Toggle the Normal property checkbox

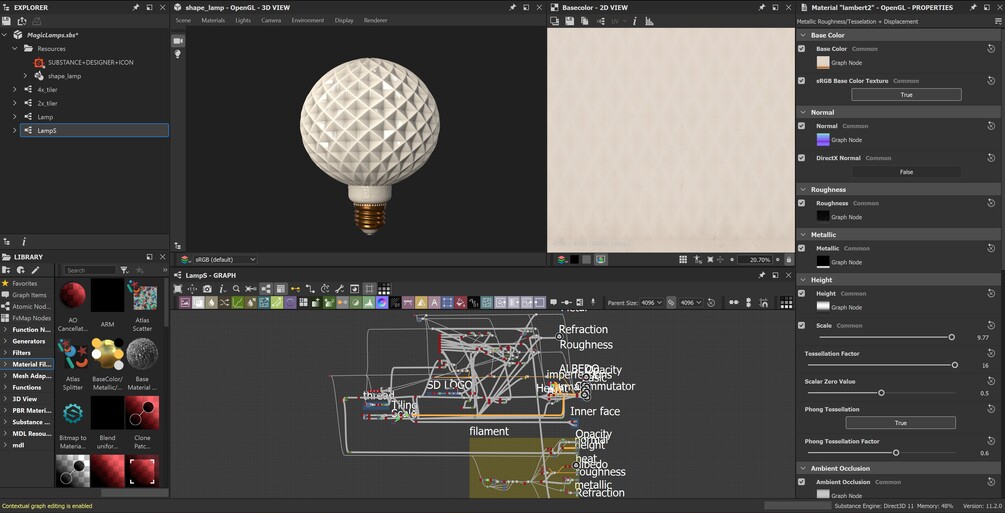[801, 126]
